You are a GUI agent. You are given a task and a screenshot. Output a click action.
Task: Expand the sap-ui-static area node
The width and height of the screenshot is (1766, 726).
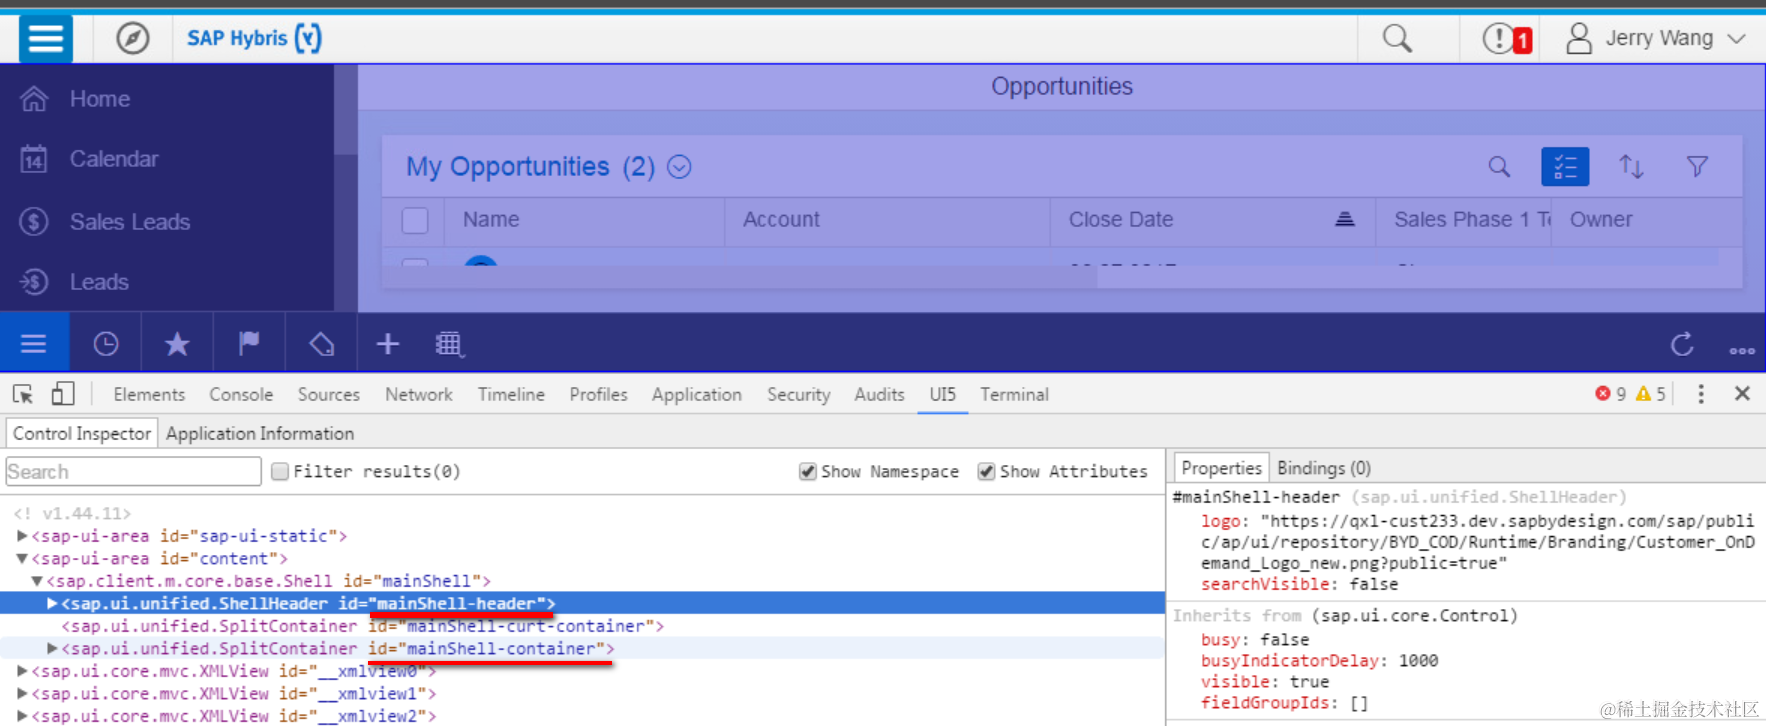tap(22, 536)
